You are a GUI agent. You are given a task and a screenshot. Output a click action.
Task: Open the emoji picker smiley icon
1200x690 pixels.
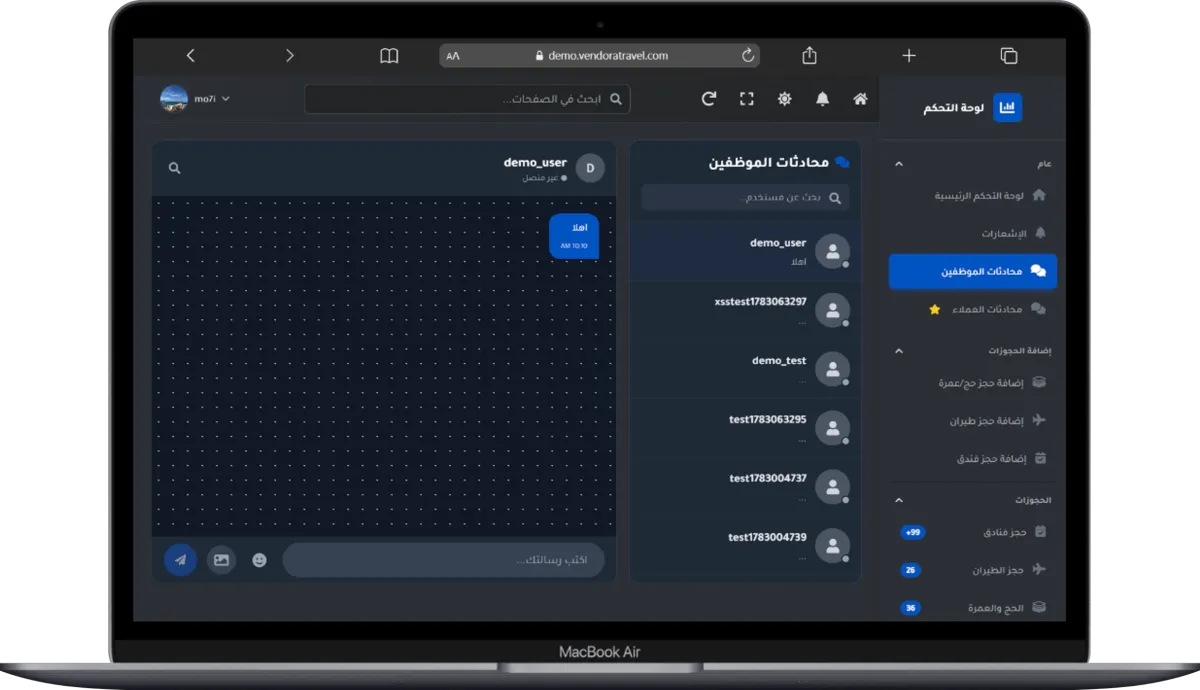[259, 560]
